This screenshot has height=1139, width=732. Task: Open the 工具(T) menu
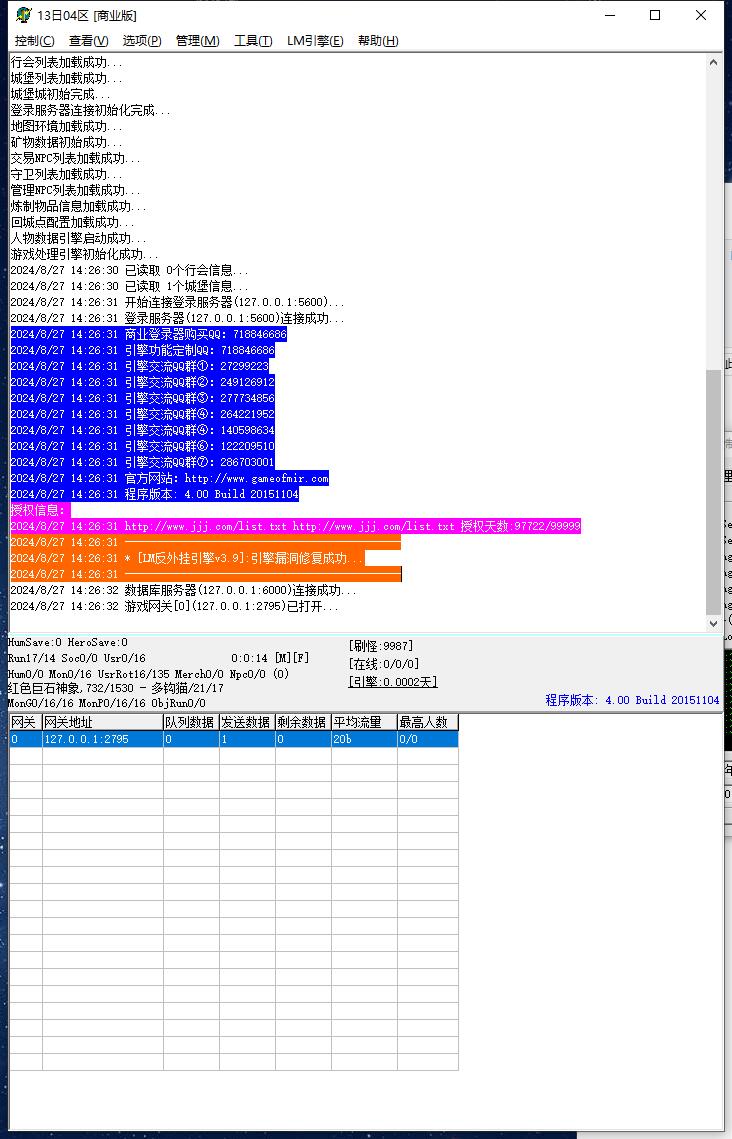(x=253, y=41)
